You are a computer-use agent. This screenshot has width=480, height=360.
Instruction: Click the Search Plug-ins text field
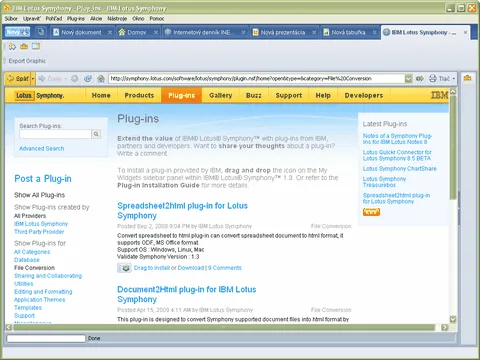tap(55, 134)
